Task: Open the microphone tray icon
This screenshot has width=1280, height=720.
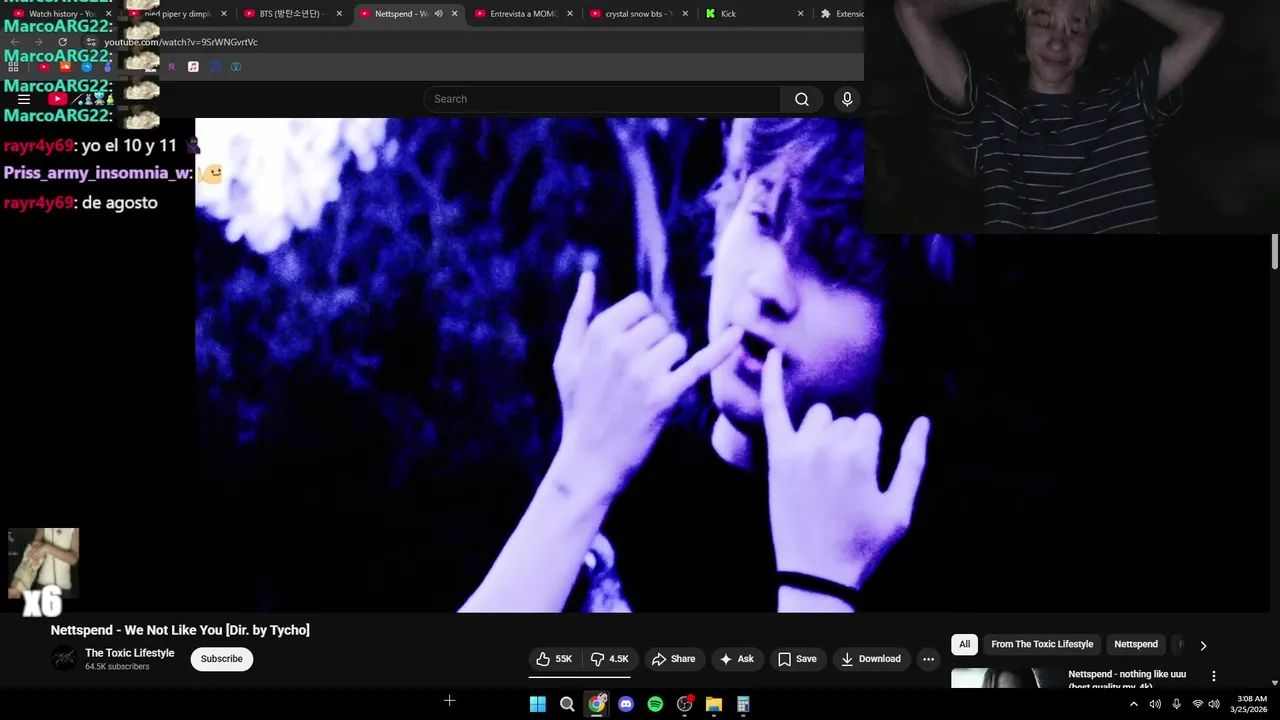Action: (1176, 704)
